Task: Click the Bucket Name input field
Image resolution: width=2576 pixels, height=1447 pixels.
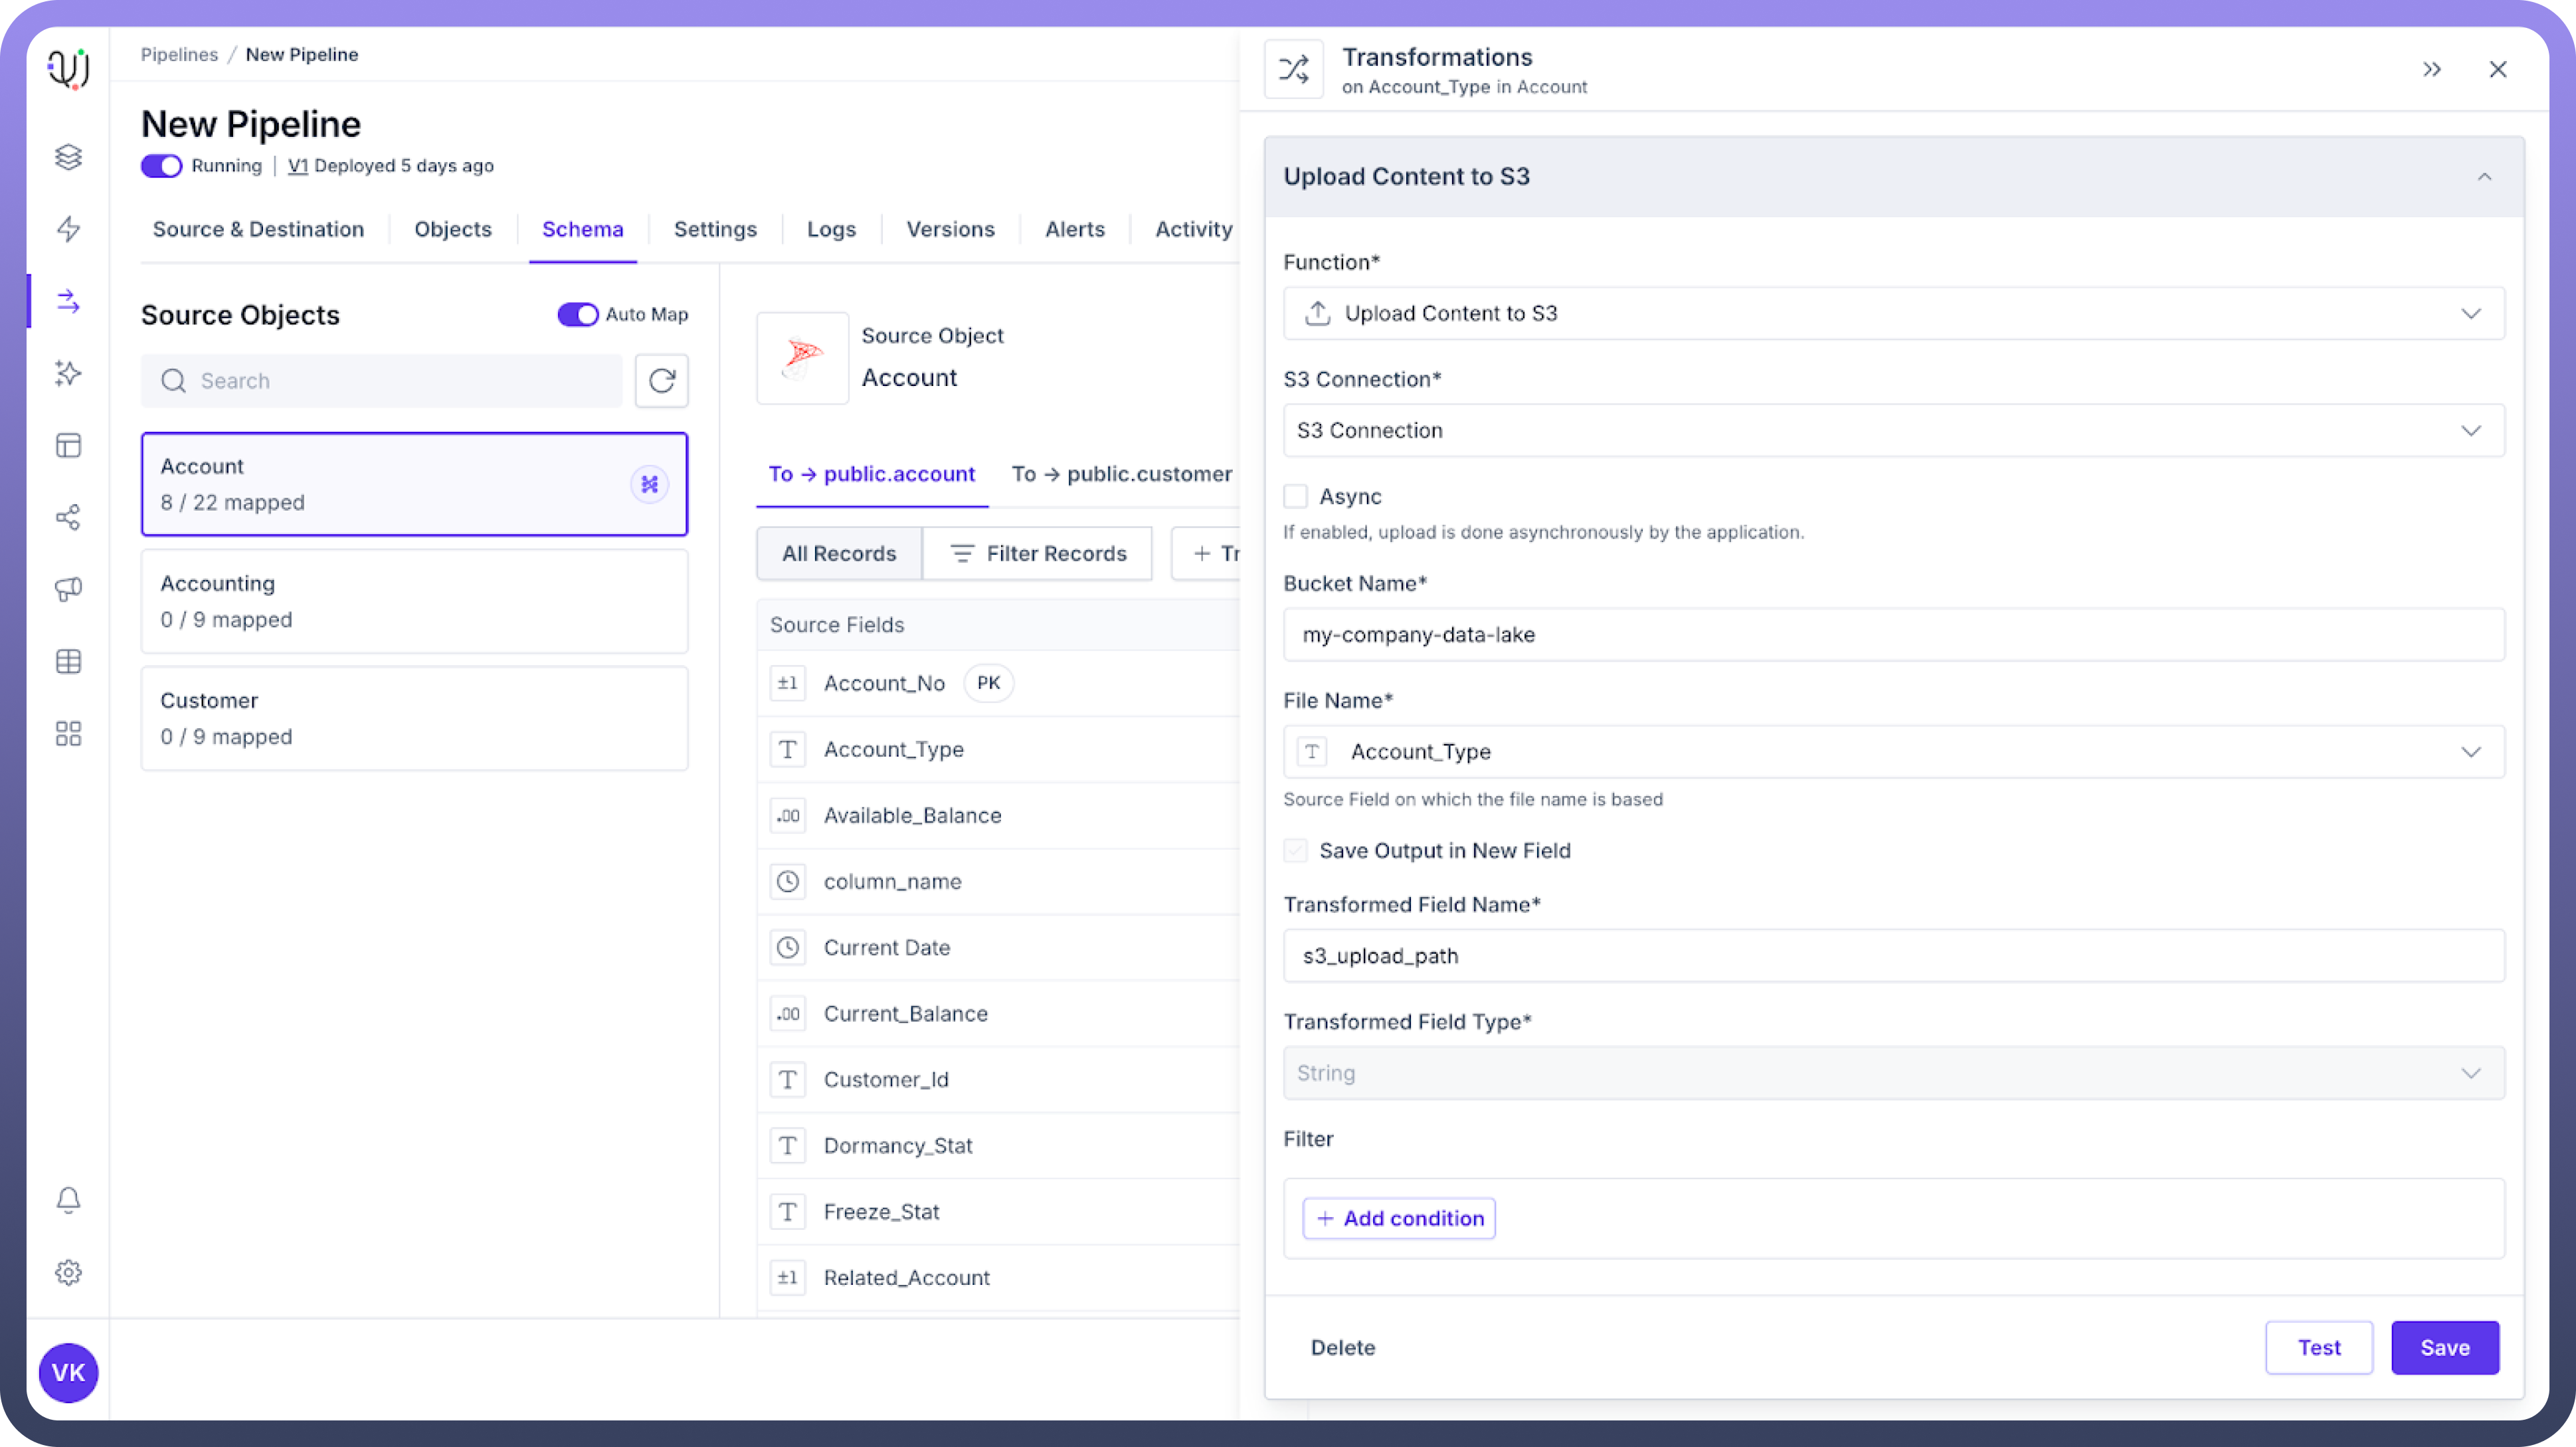Action: click(x=1893, y=634)
